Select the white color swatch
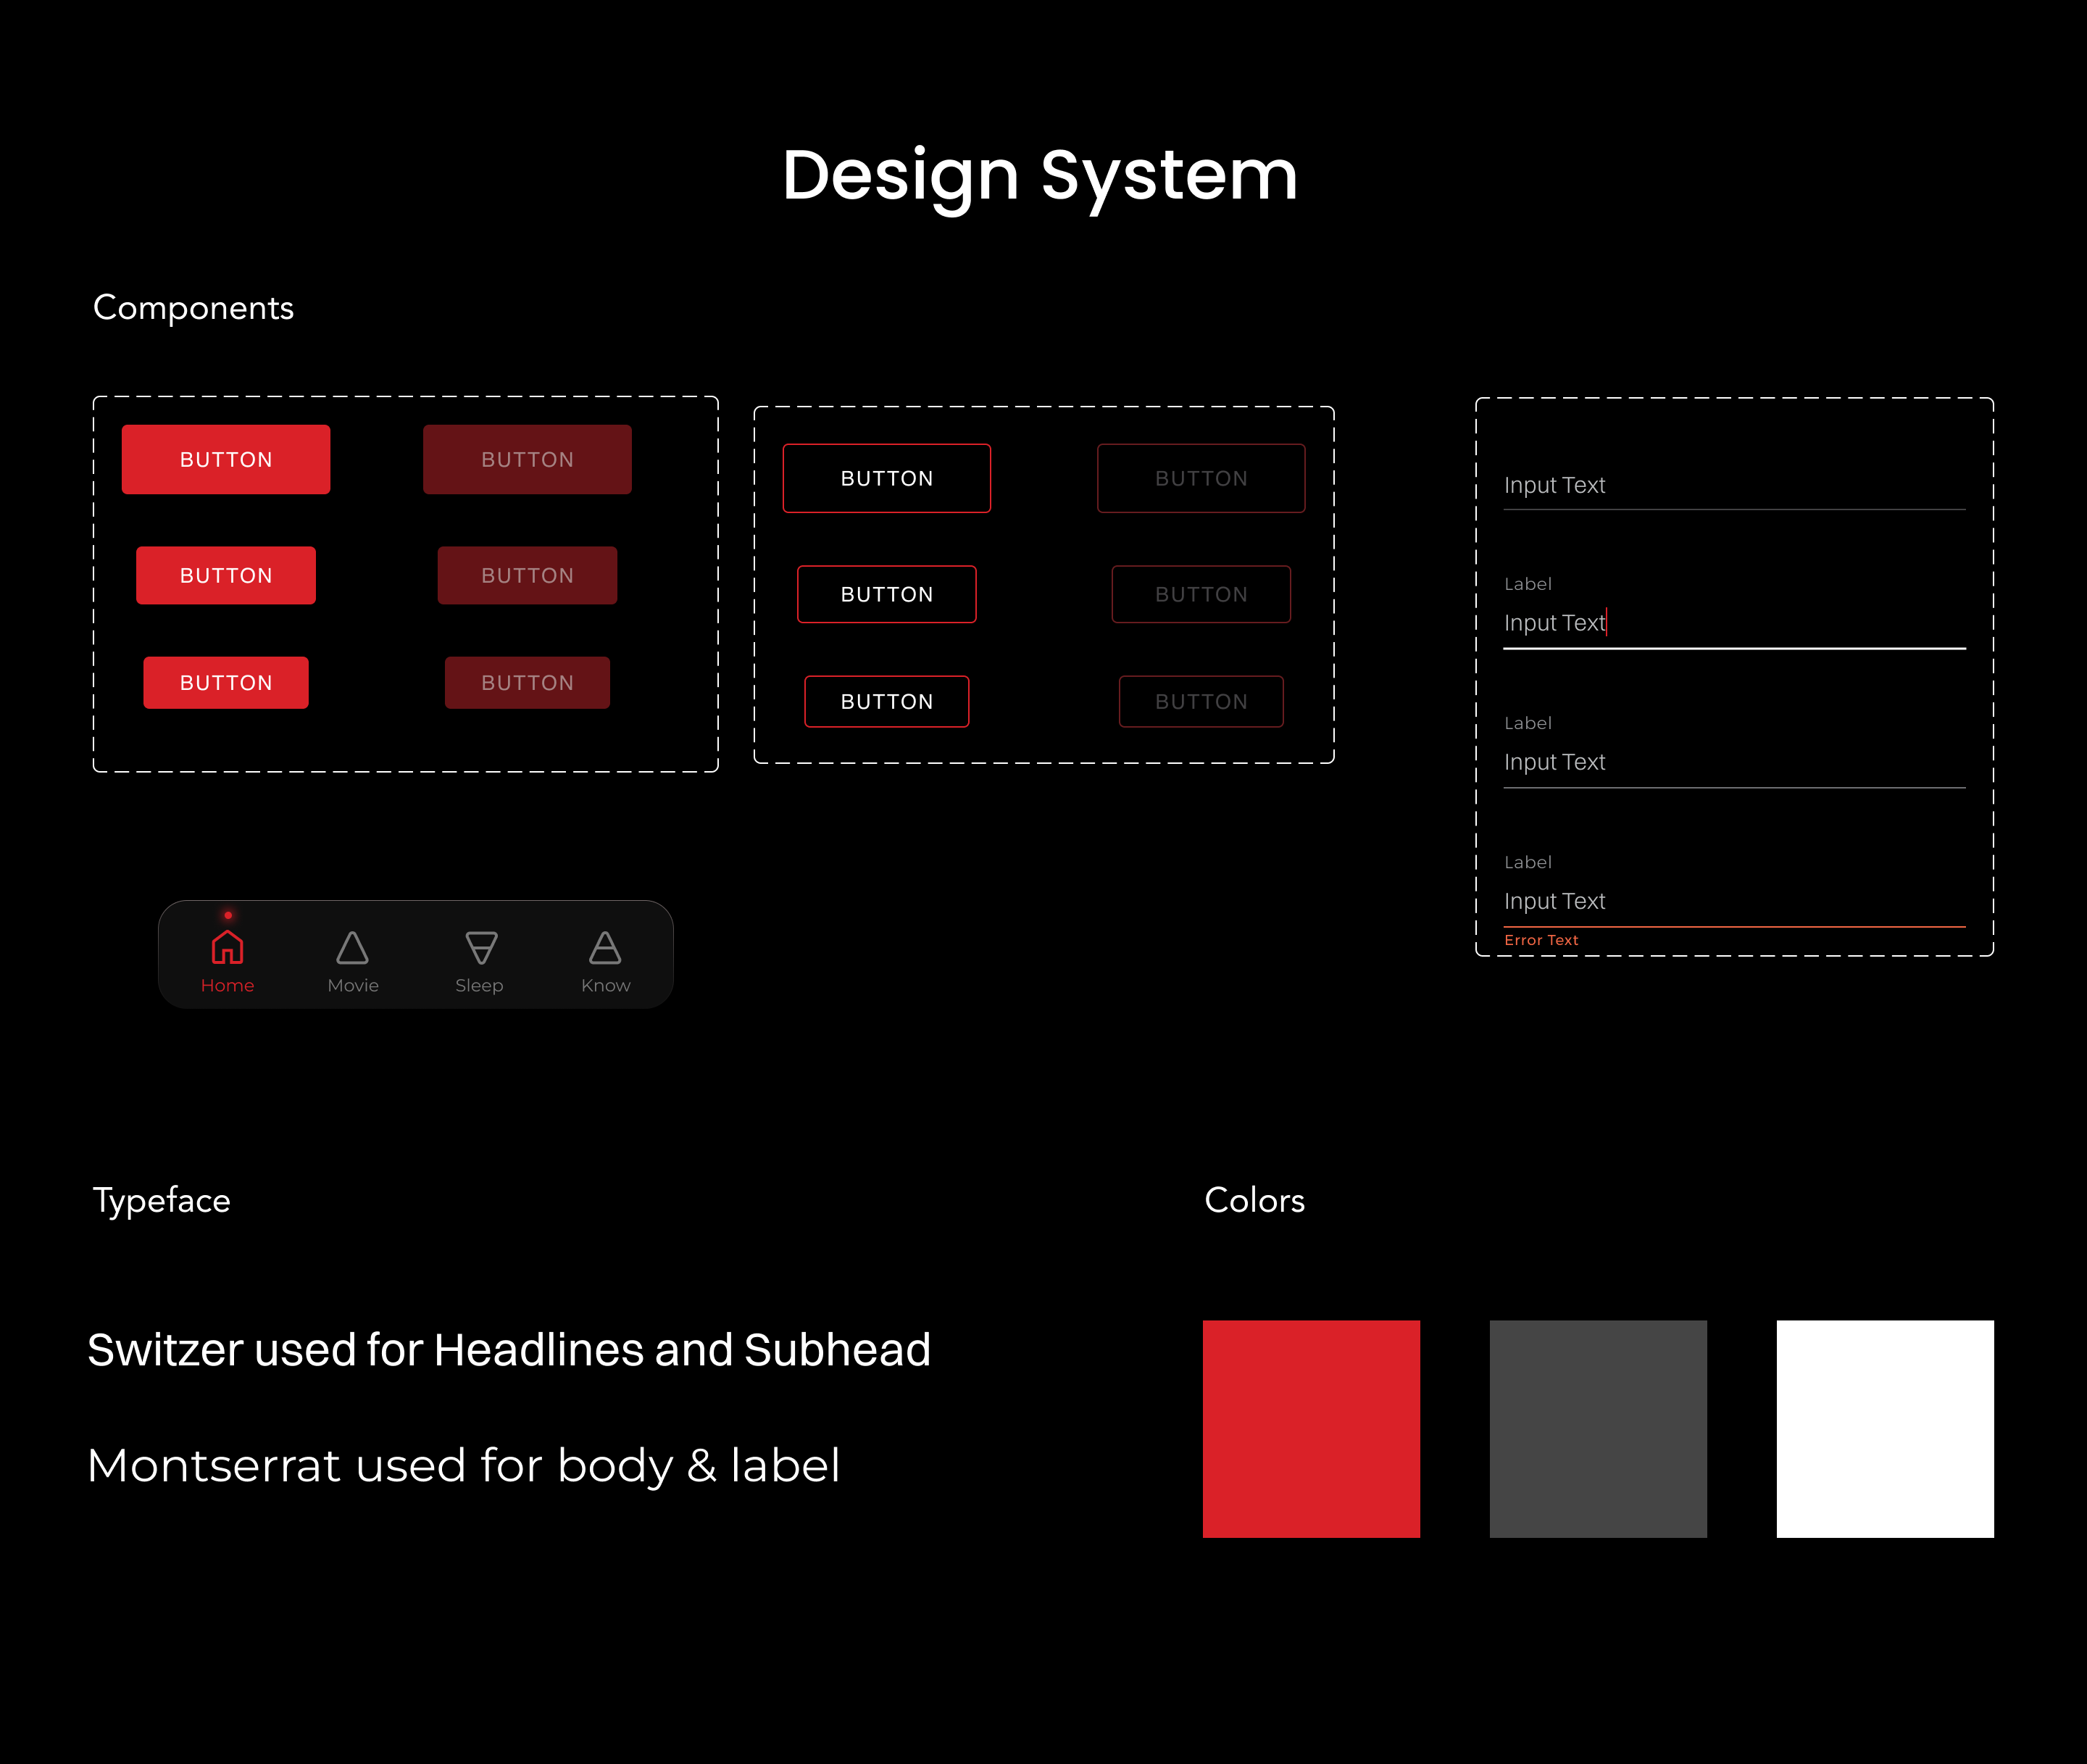 (x=1885, y=1429)
